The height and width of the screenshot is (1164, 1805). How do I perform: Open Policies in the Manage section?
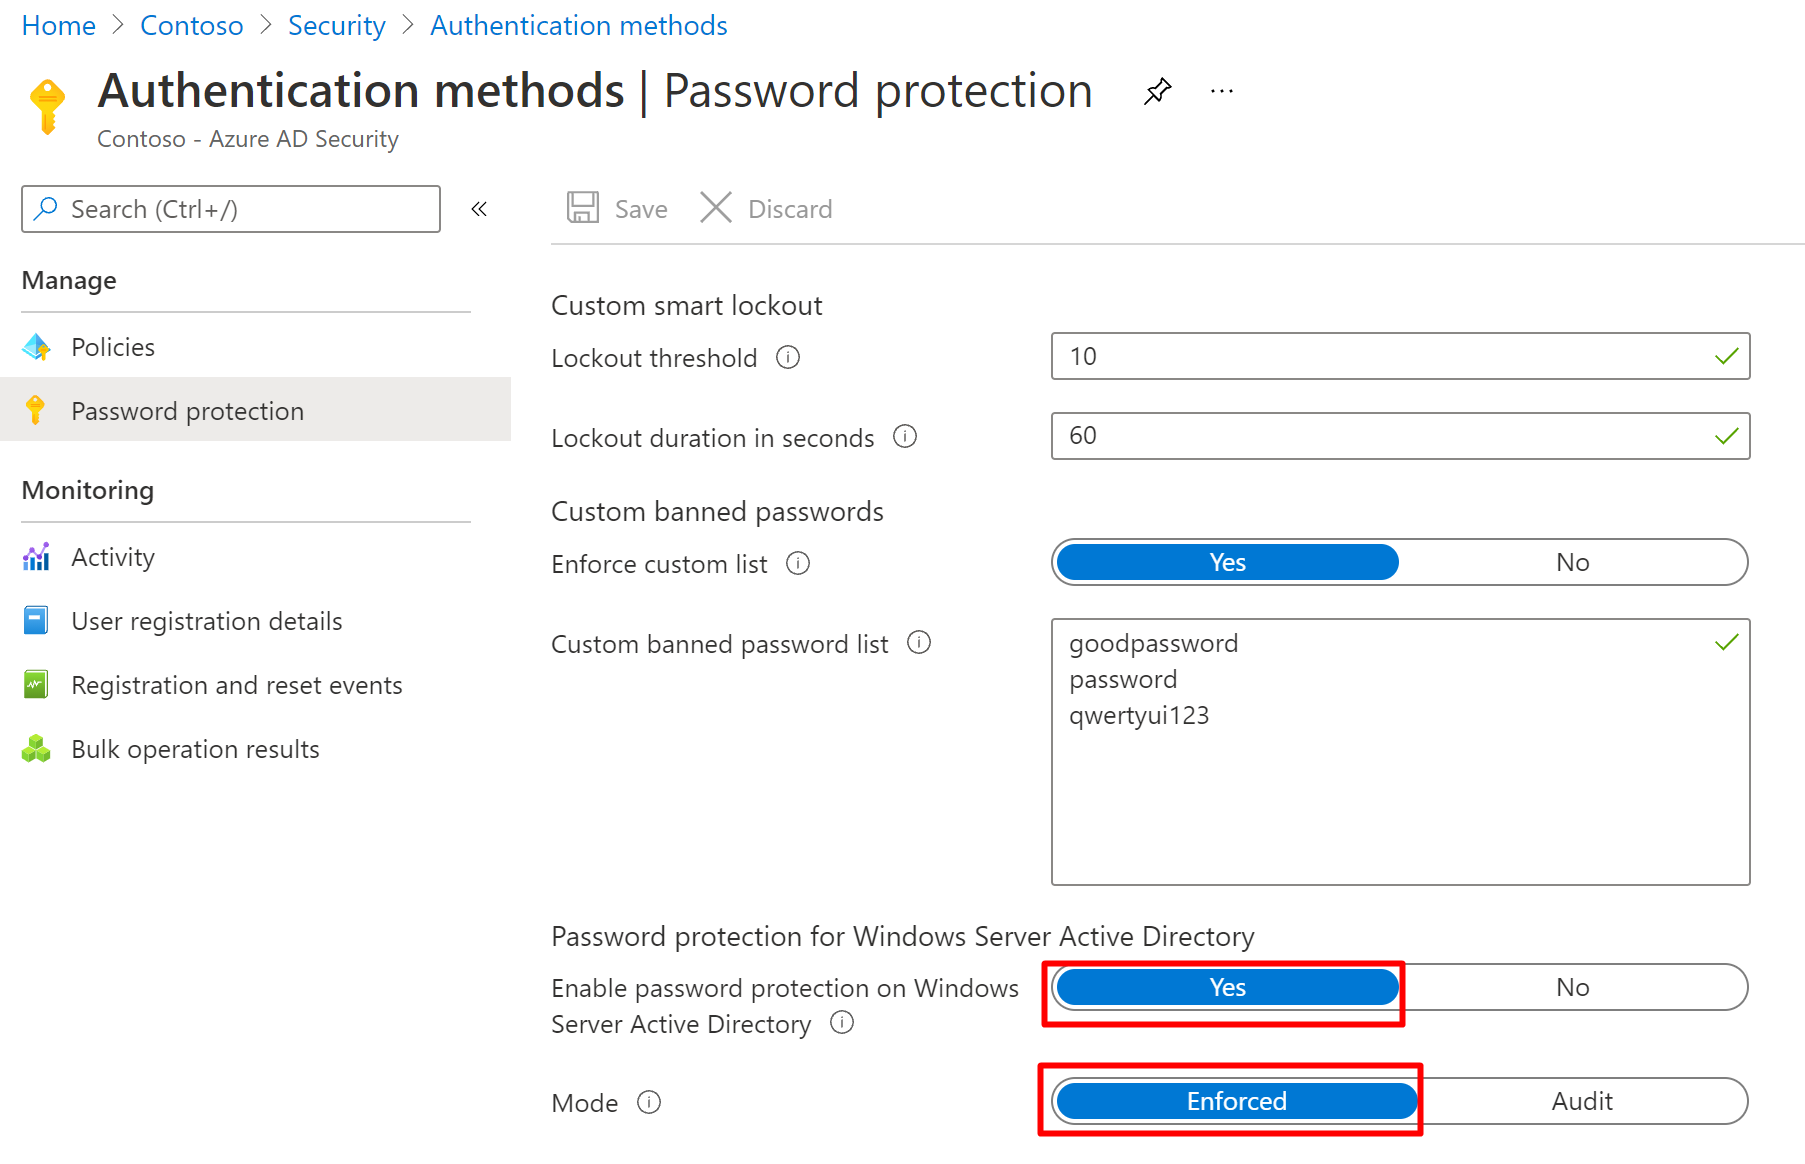tap(113, 347)
